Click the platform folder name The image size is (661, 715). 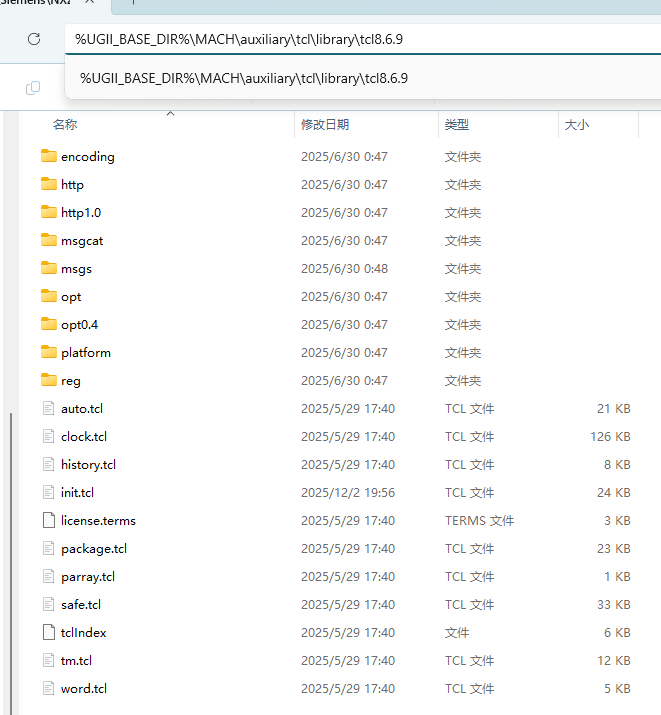click(x=86, y=352)
